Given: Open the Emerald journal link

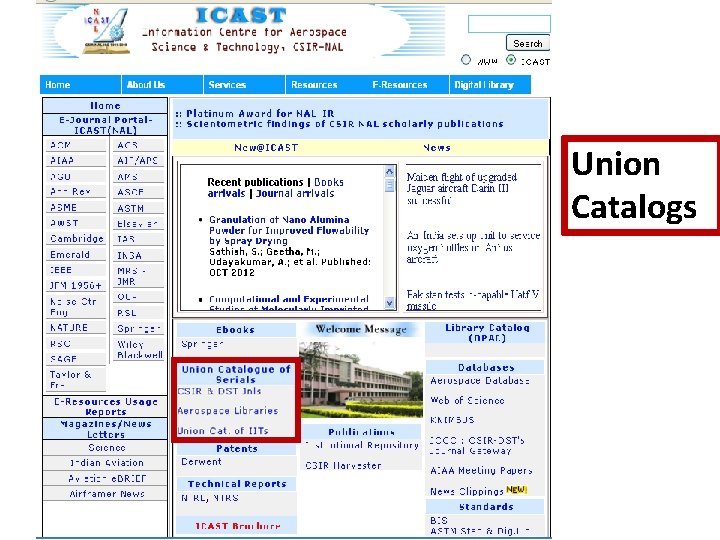Looking at the screenshot, I should click(70, 255).
